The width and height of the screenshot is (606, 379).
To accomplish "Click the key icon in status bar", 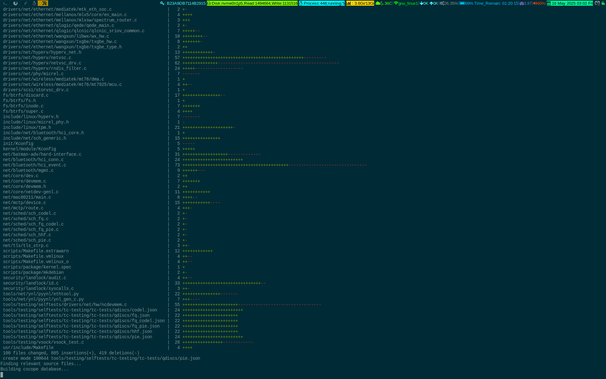I will click(162, 3).
